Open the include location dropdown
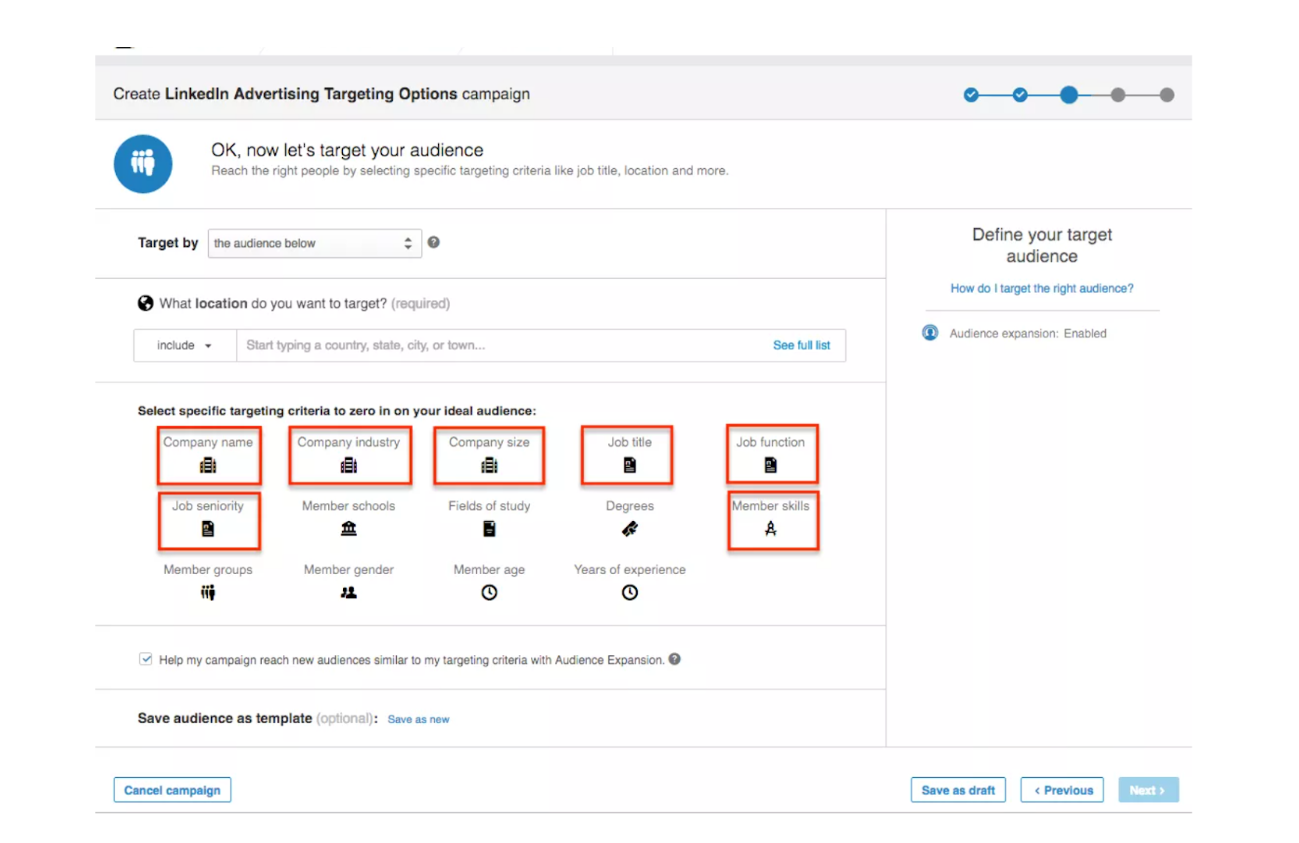 [185, 345]
